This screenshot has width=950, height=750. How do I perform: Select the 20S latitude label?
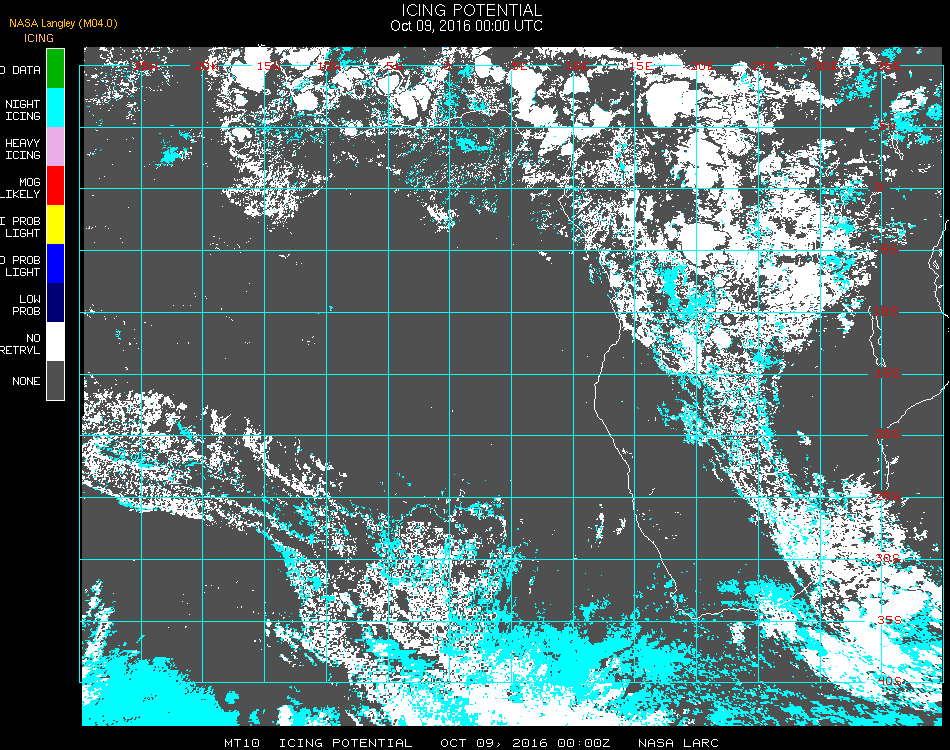(x=888, y=434)
